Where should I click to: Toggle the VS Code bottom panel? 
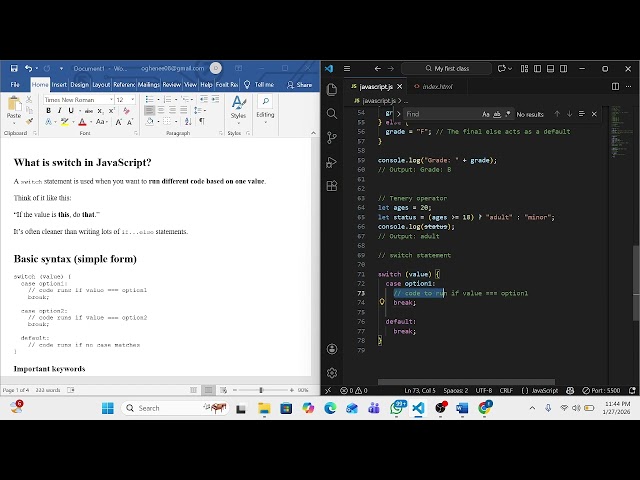click(551, 69)
